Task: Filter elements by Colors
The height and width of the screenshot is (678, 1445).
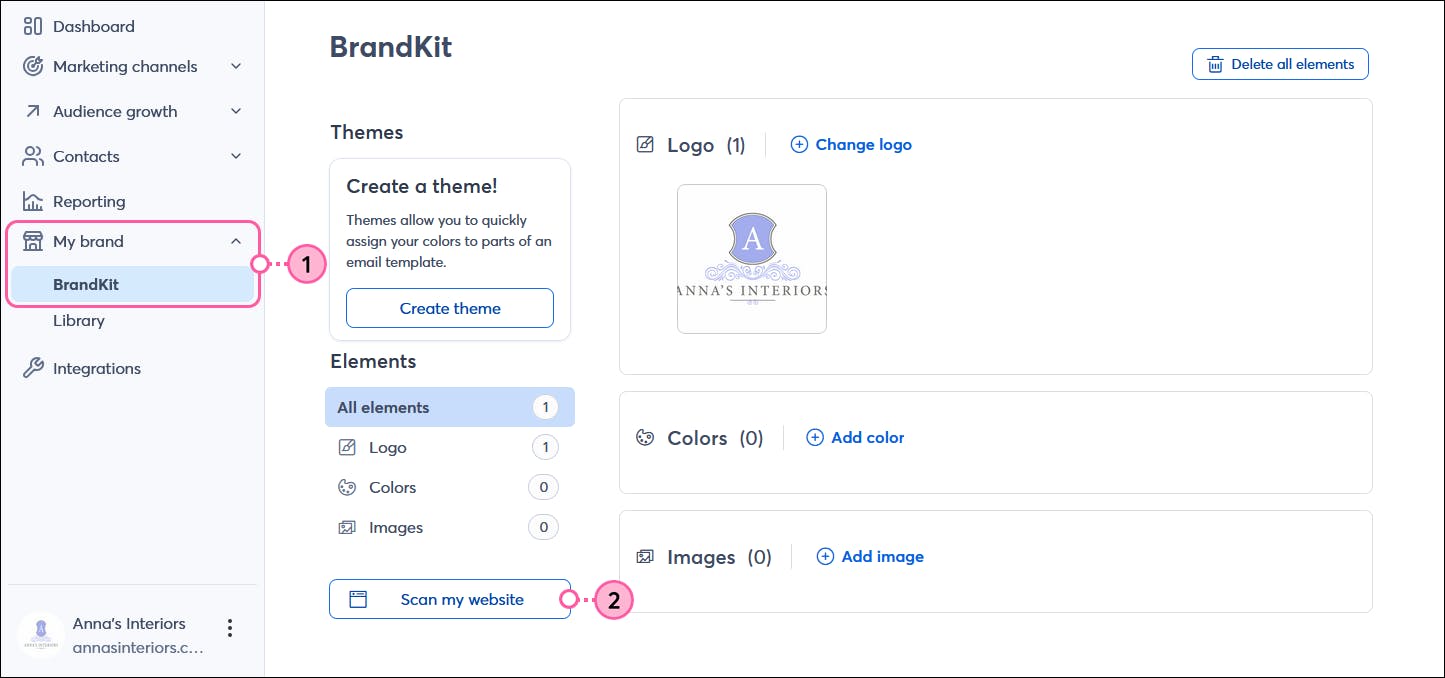Action: tap(392, 487)
